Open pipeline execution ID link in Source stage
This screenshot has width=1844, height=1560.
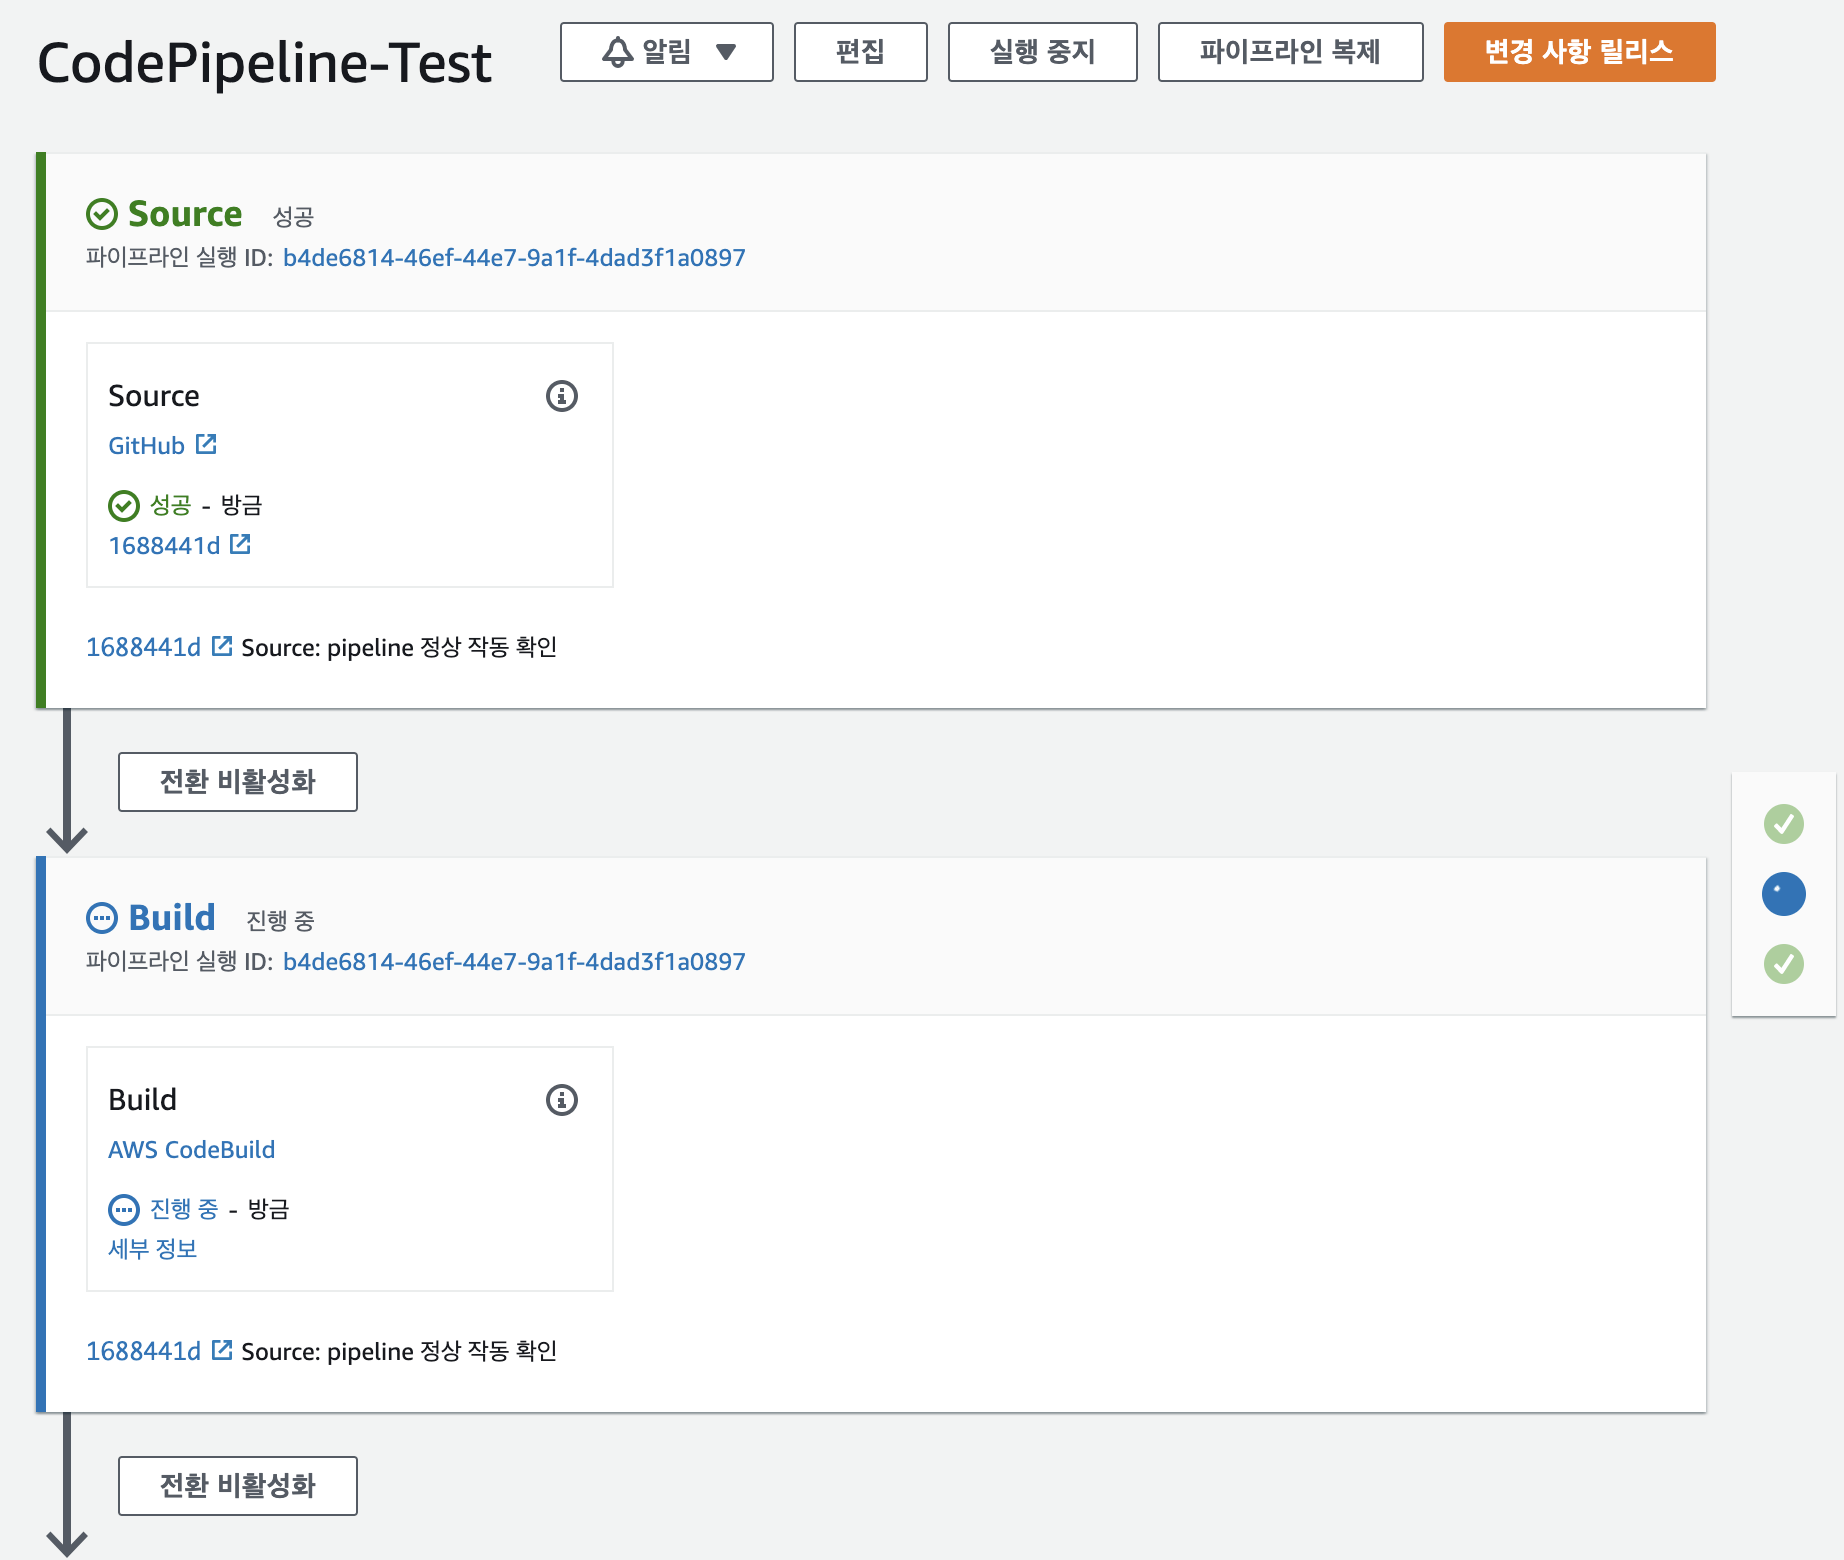(x=514, y=258)
